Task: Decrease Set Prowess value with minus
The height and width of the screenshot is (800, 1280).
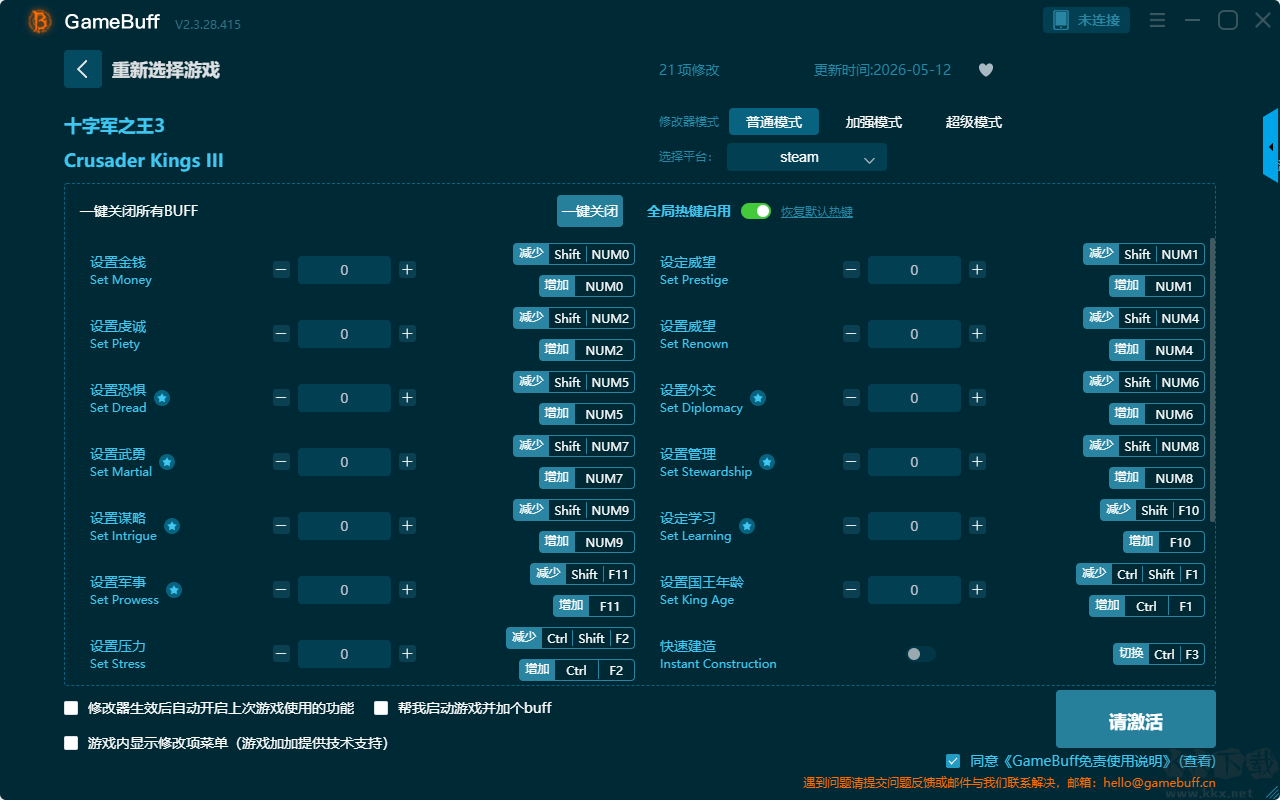Action: coord(281,590)
